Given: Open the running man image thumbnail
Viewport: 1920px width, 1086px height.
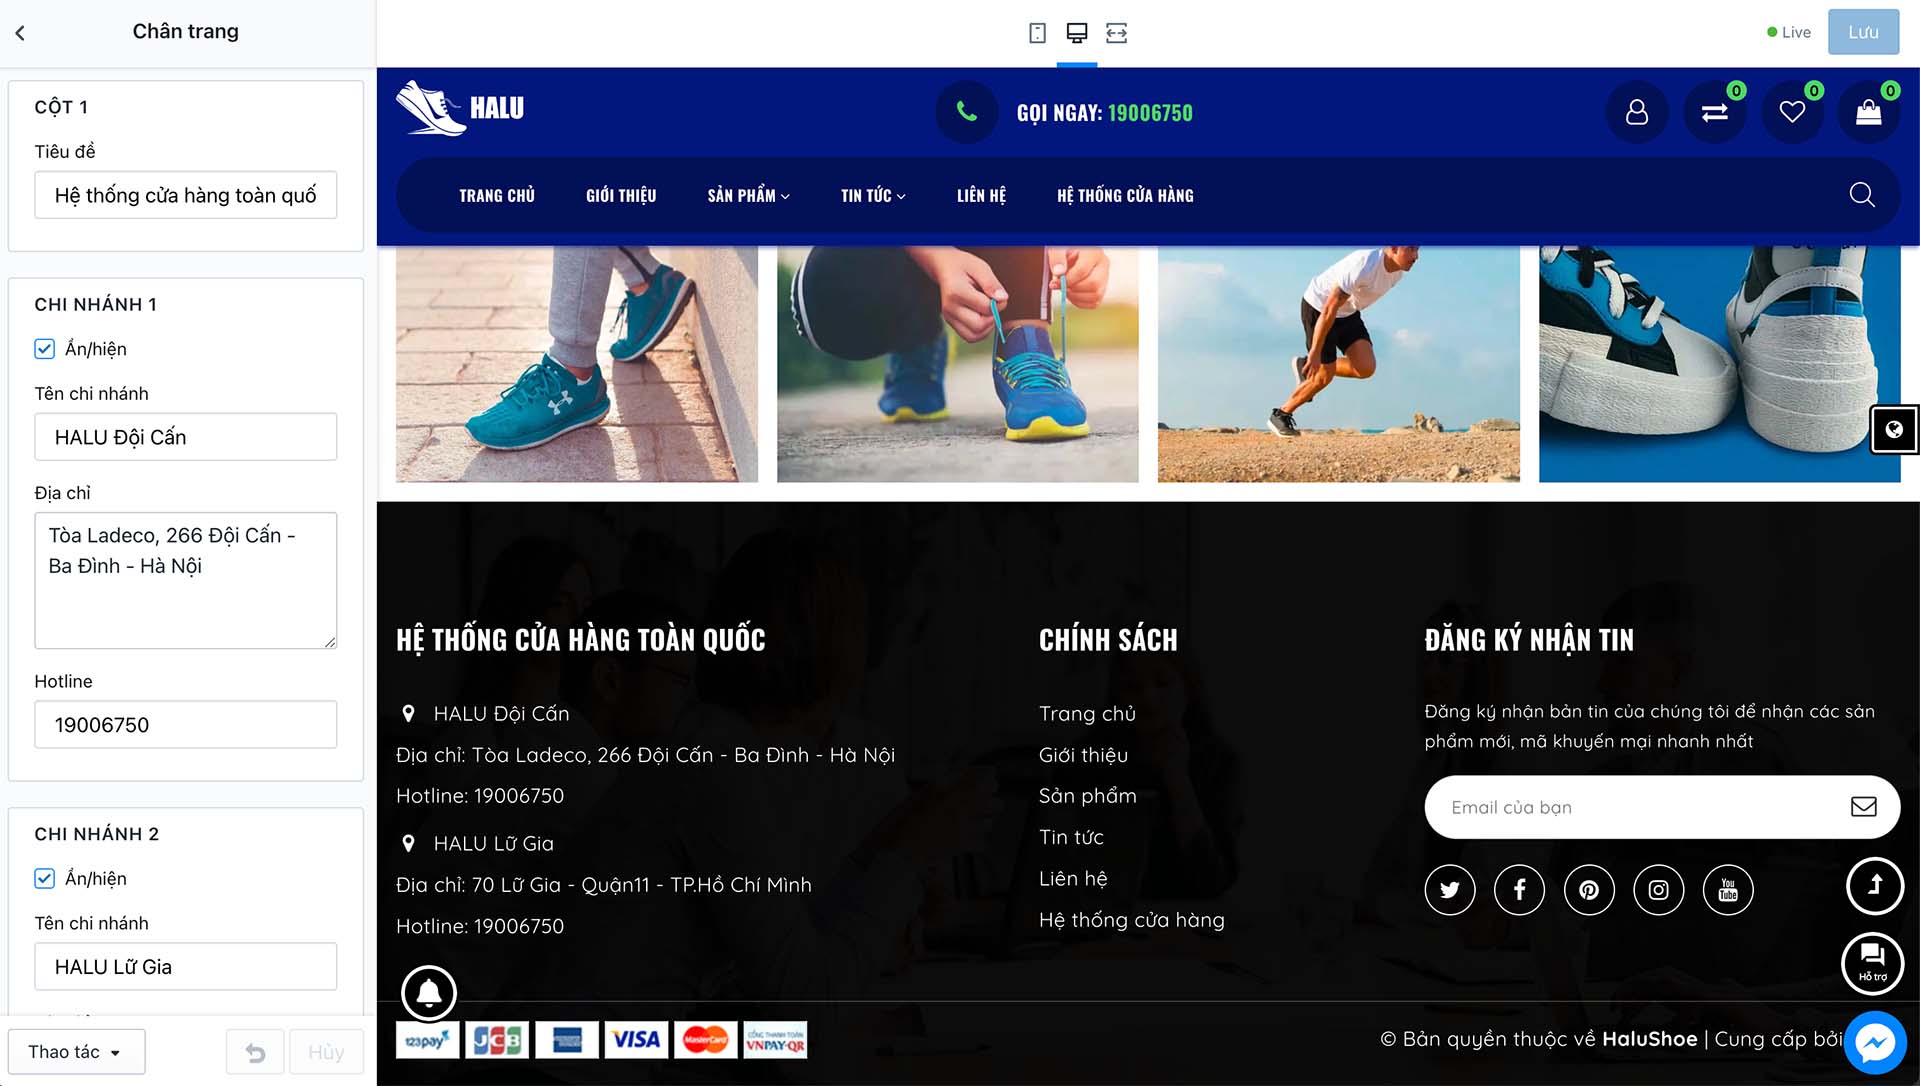Looking at the screenshot, I should [1339, 364].
